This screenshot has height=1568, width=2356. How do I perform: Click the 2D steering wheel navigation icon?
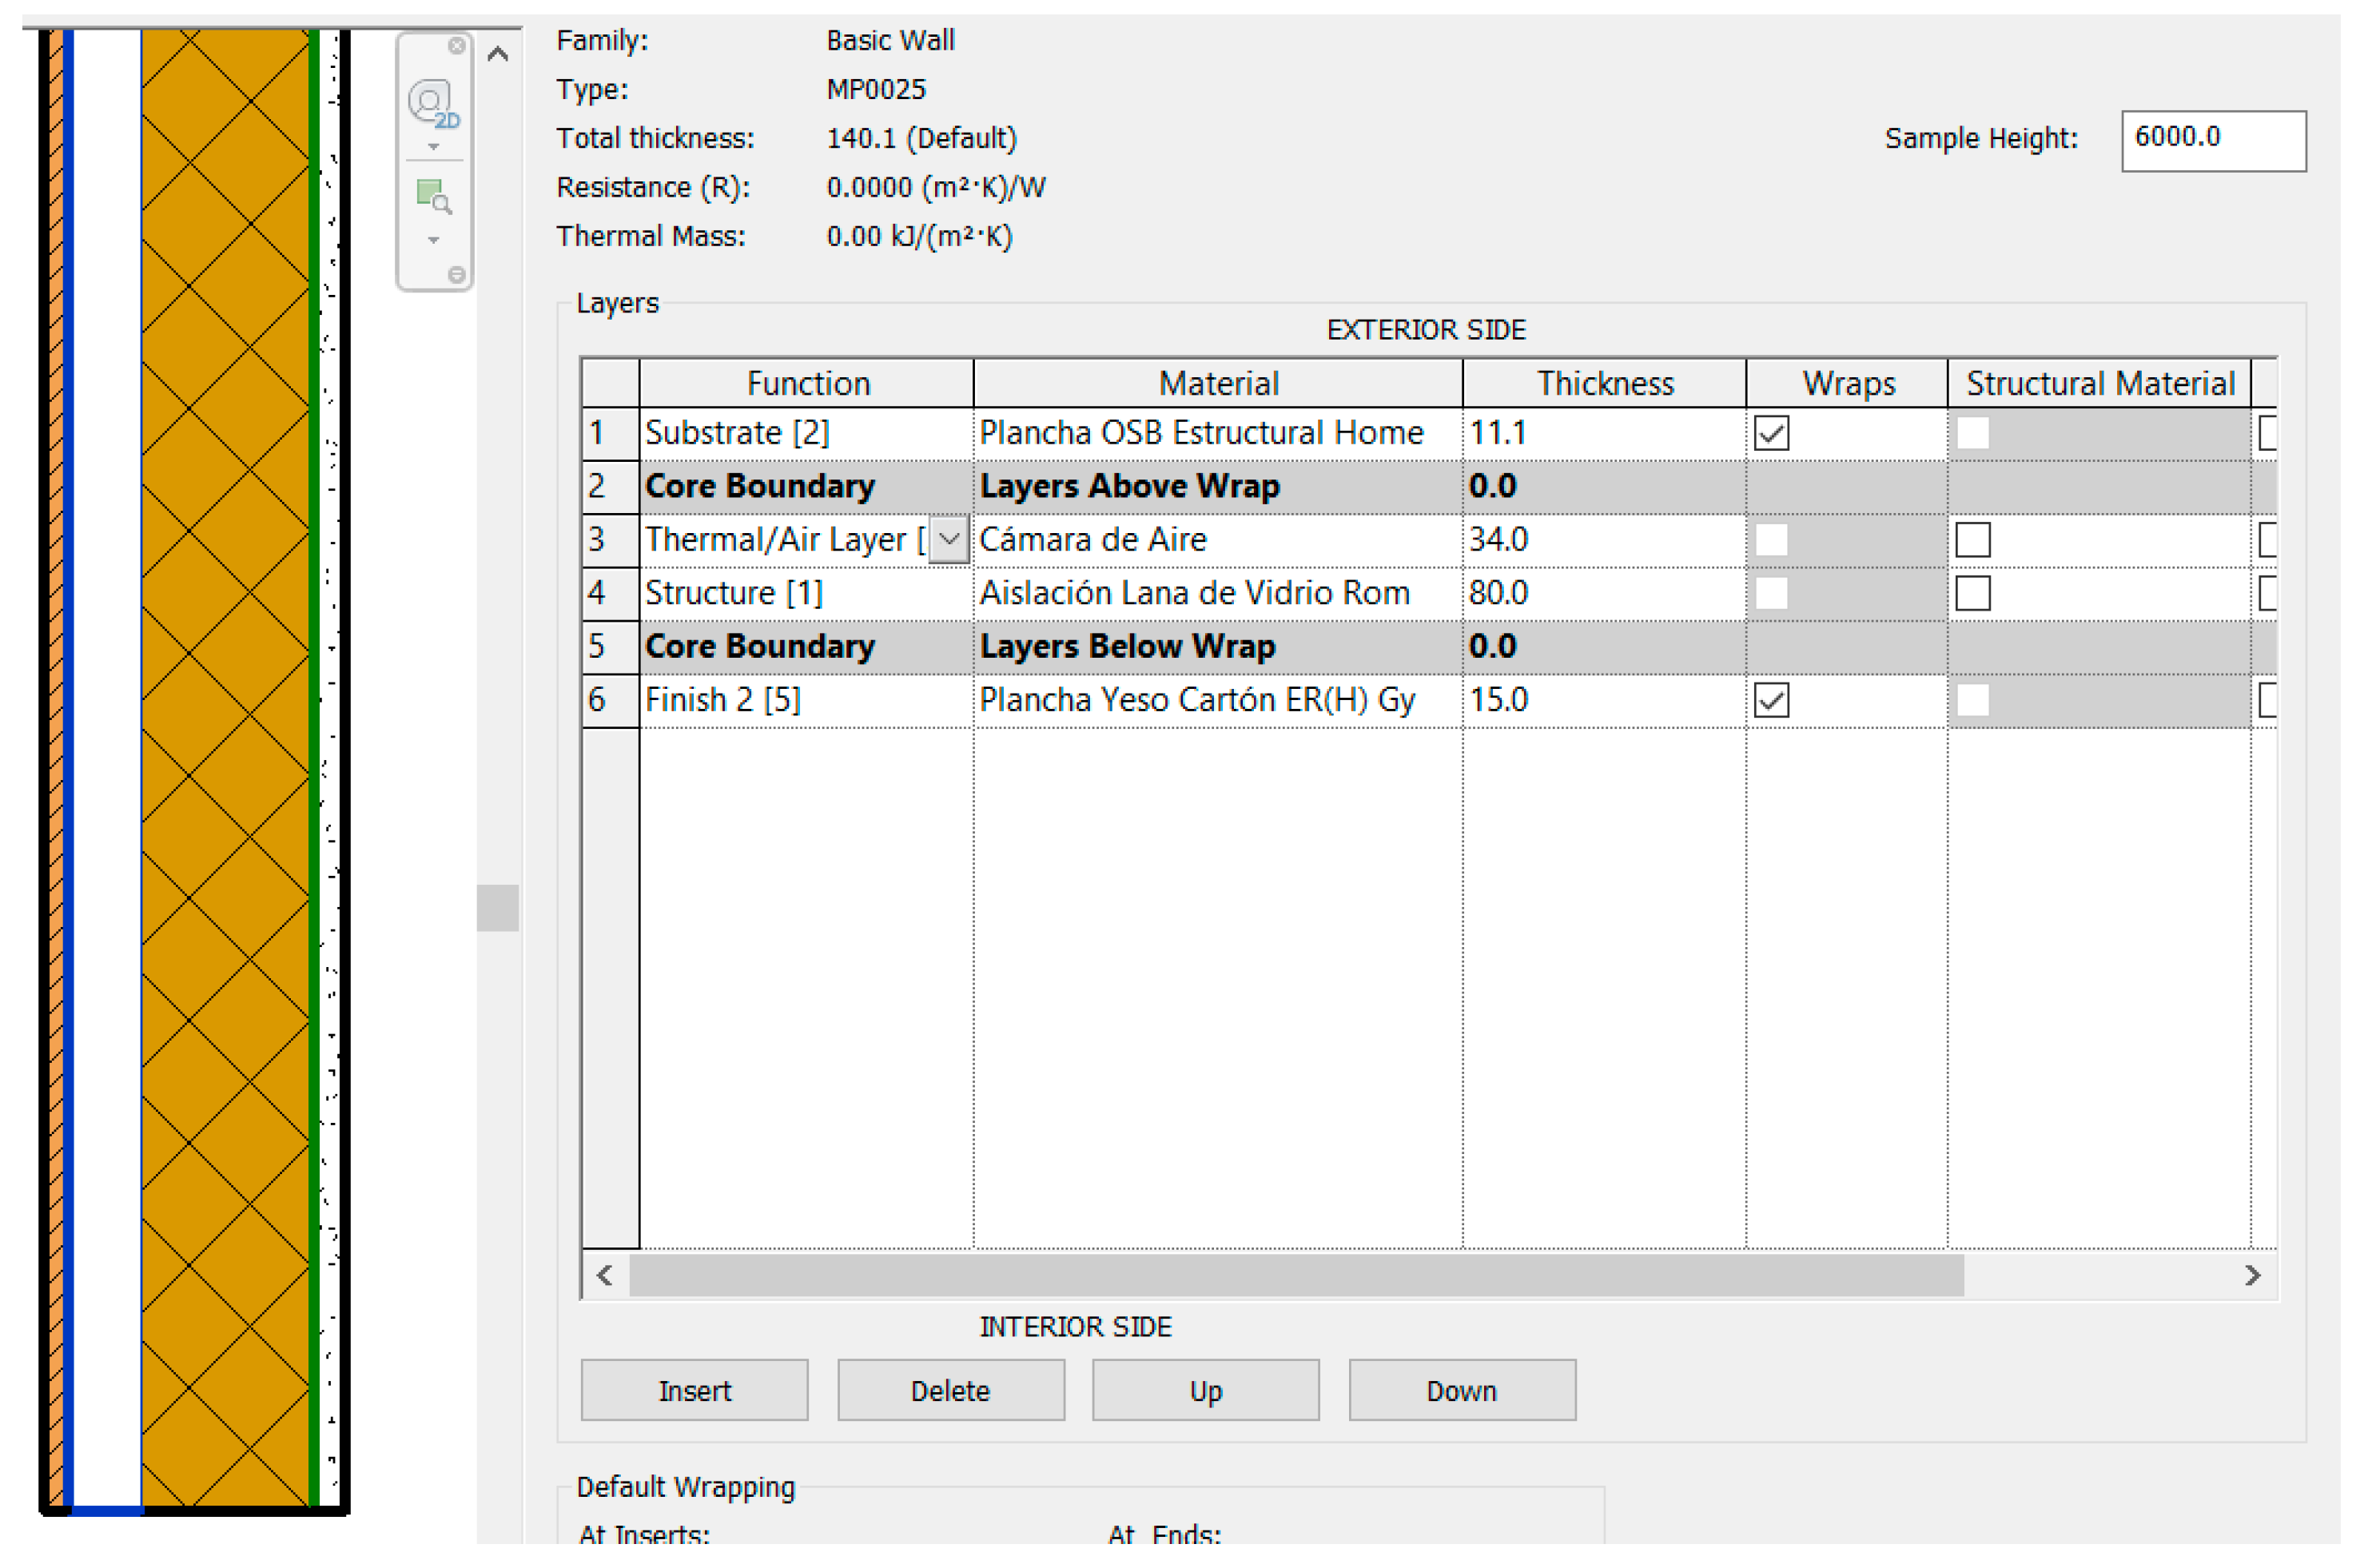[x=433, y=103]
